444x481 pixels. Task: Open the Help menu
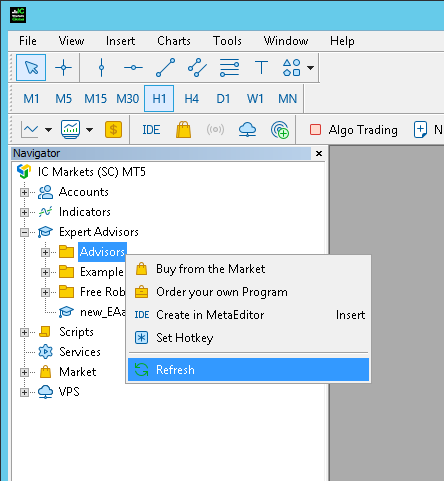pyautogui.click(x=342, y=41)
